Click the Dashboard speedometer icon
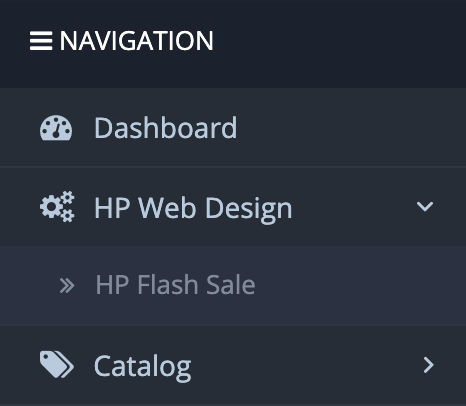 [x=56, y=128]
